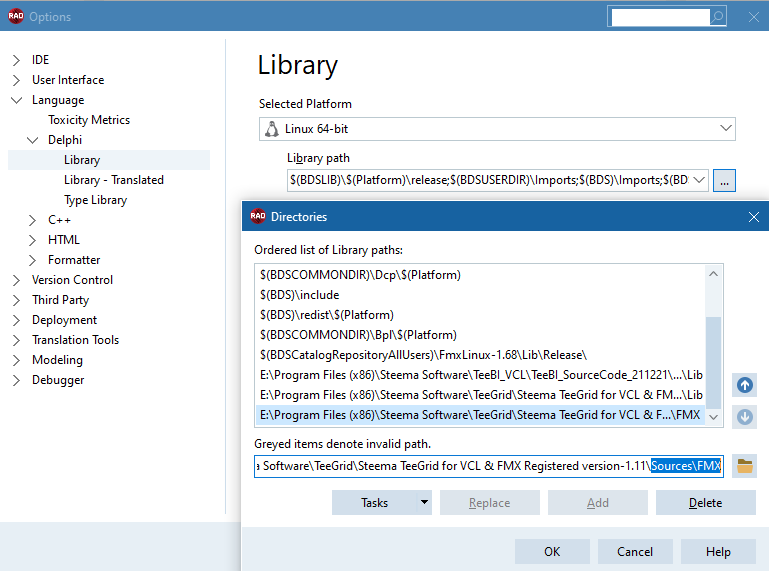Expand the Version Control node

click(16, 280)
